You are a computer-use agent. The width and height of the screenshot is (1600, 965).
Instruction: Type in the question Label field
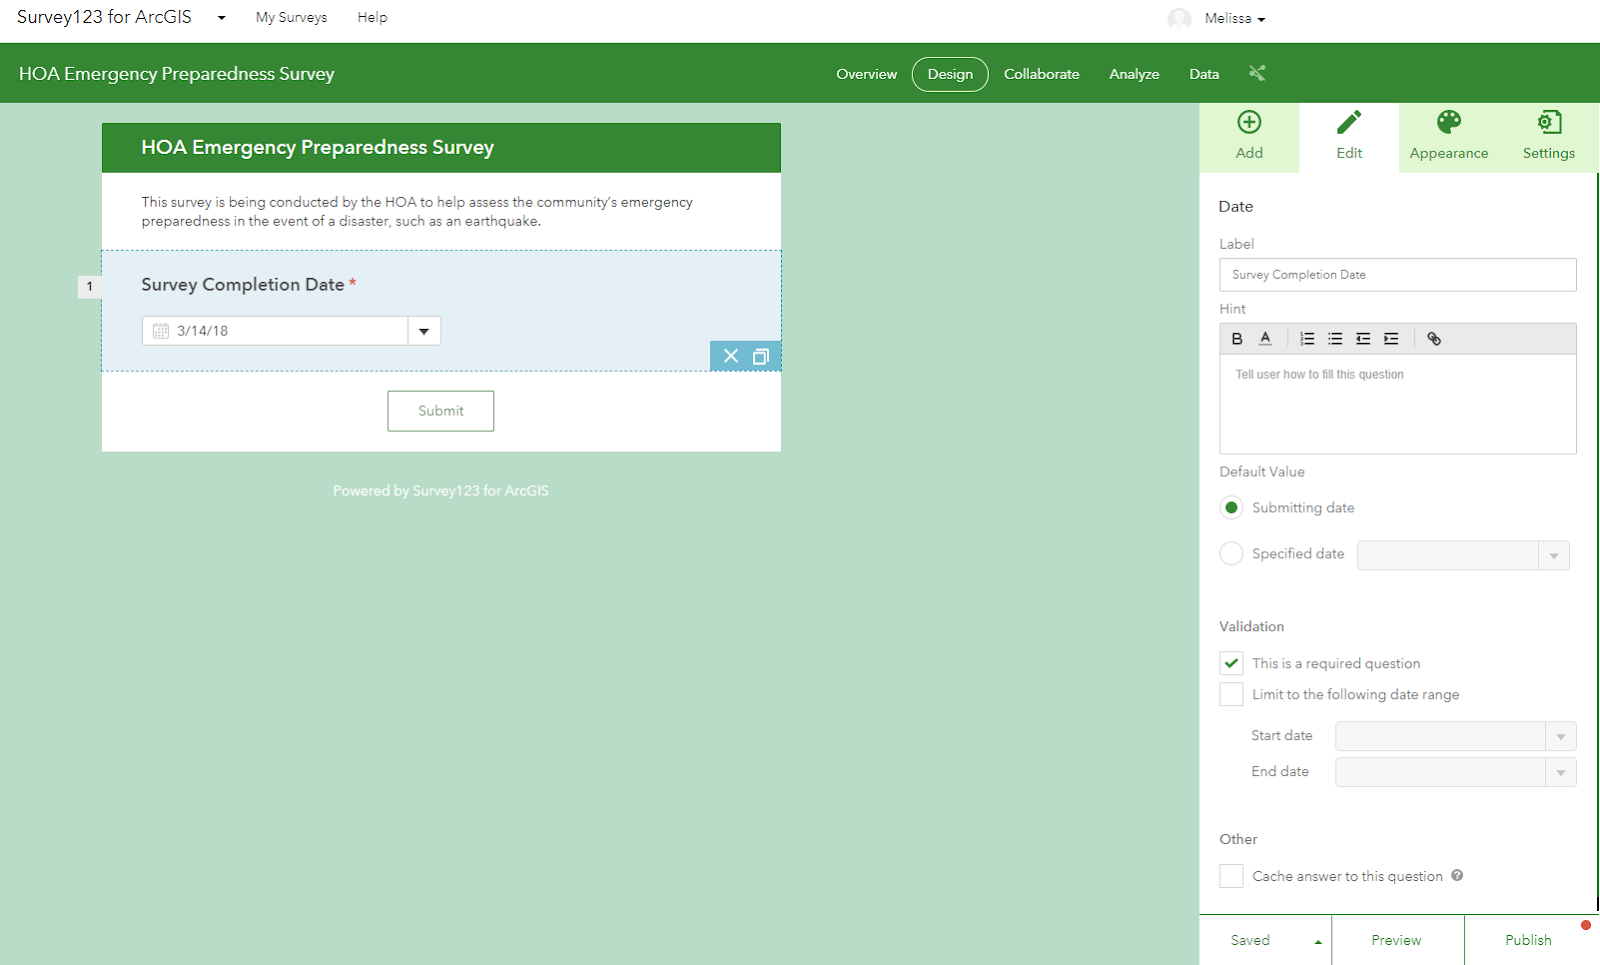click(1397, 274)
